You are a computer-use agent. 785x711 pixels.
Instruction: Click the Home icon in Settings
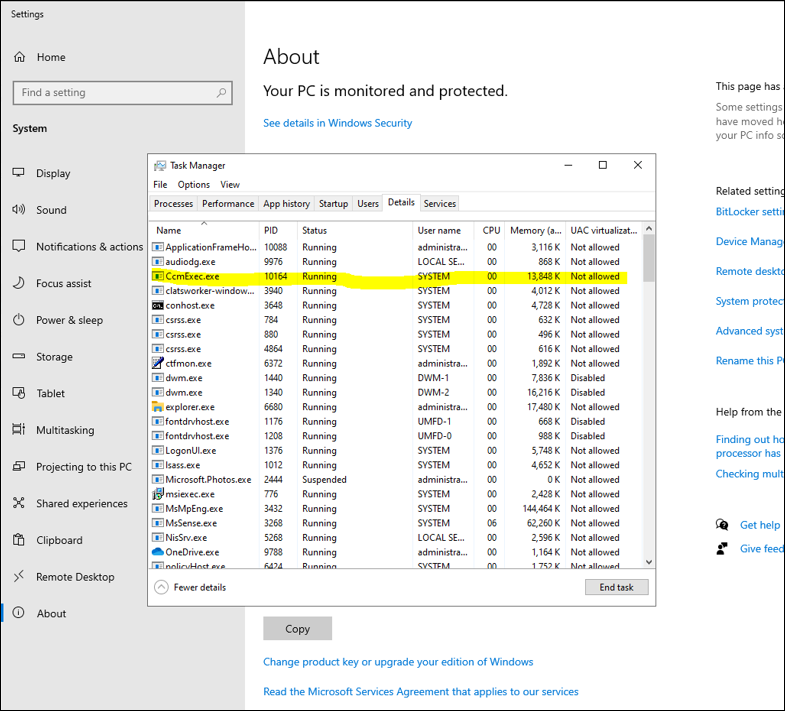[x=20, y=57]
